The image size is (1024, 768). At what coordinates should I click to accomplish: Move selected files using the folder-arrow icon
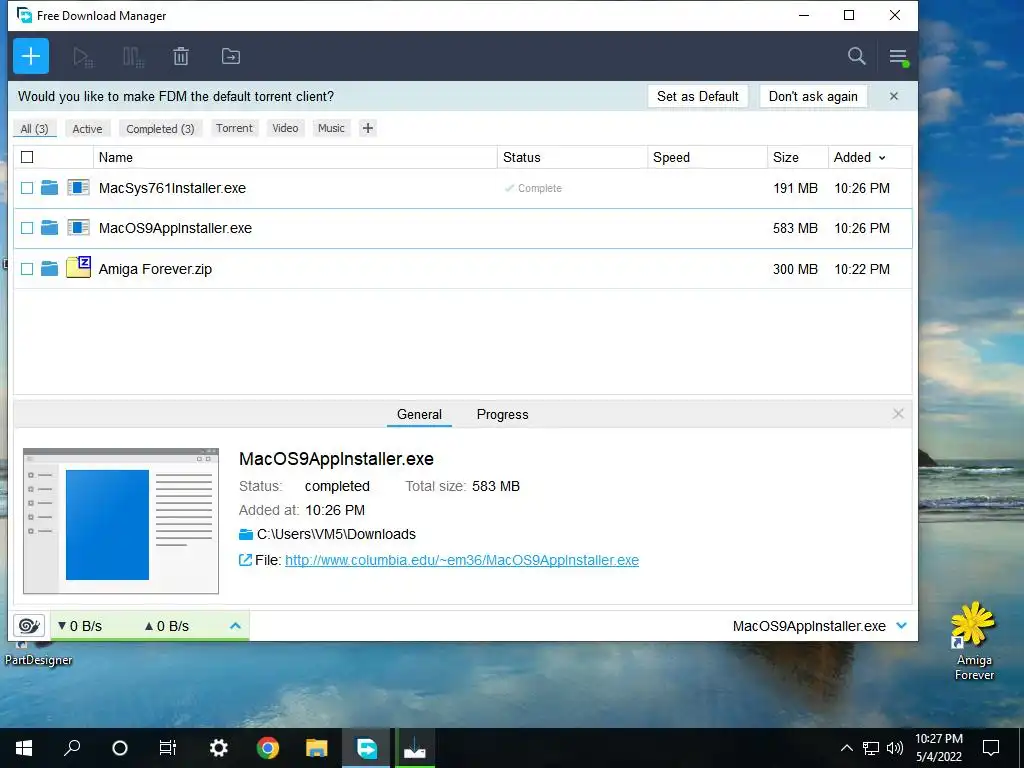point(231,56)
